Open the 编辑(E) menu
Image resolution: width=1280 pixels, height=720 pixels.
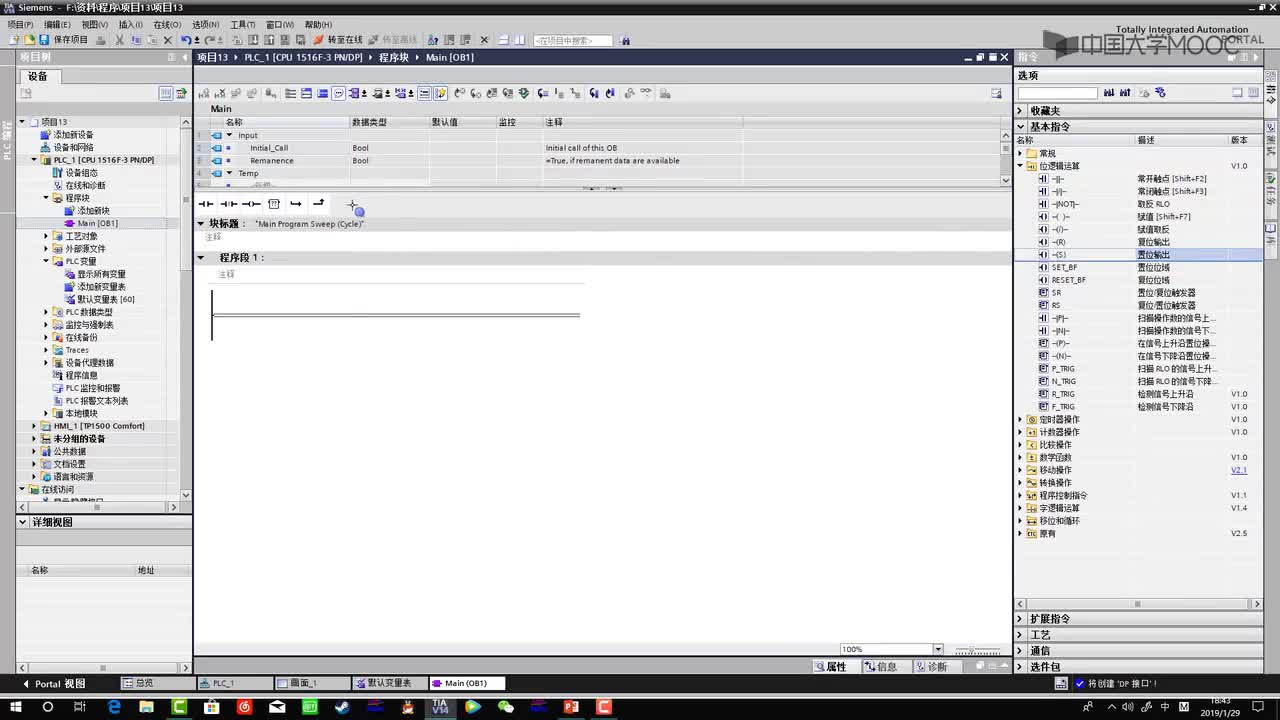pos(57,24)
